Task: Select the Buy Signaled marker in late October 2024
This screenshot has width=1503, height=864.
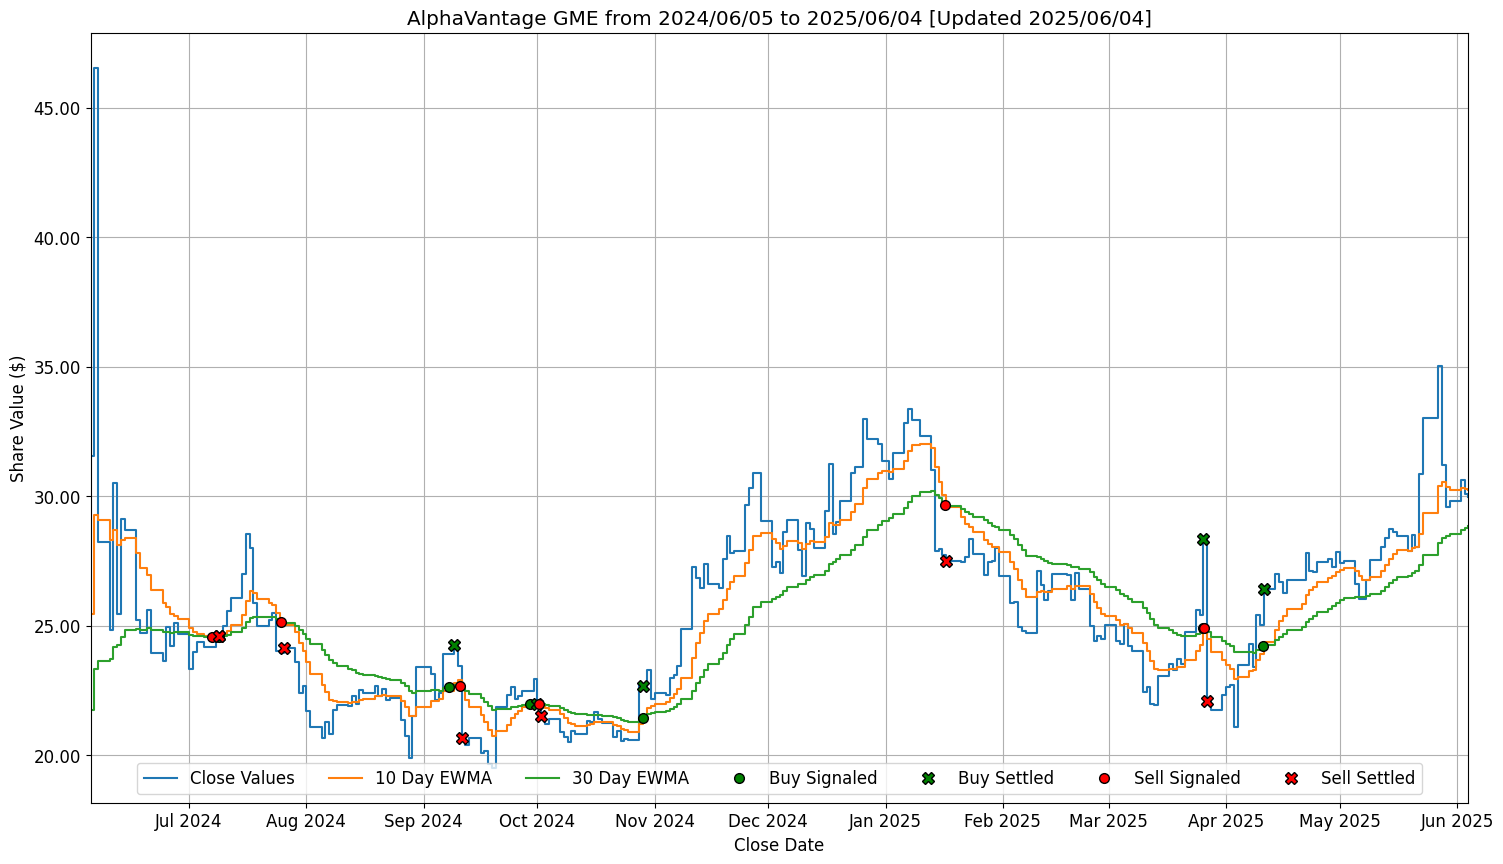Action: tap(643, 718)
